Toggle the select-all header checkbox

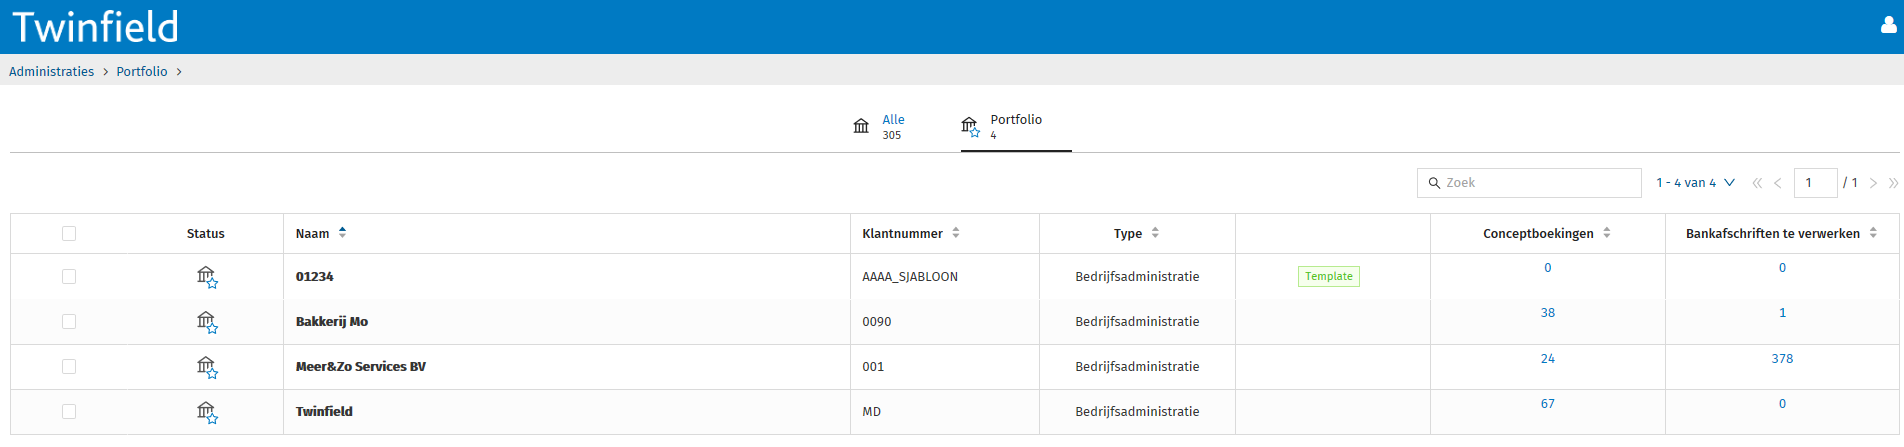click(69, 234)
